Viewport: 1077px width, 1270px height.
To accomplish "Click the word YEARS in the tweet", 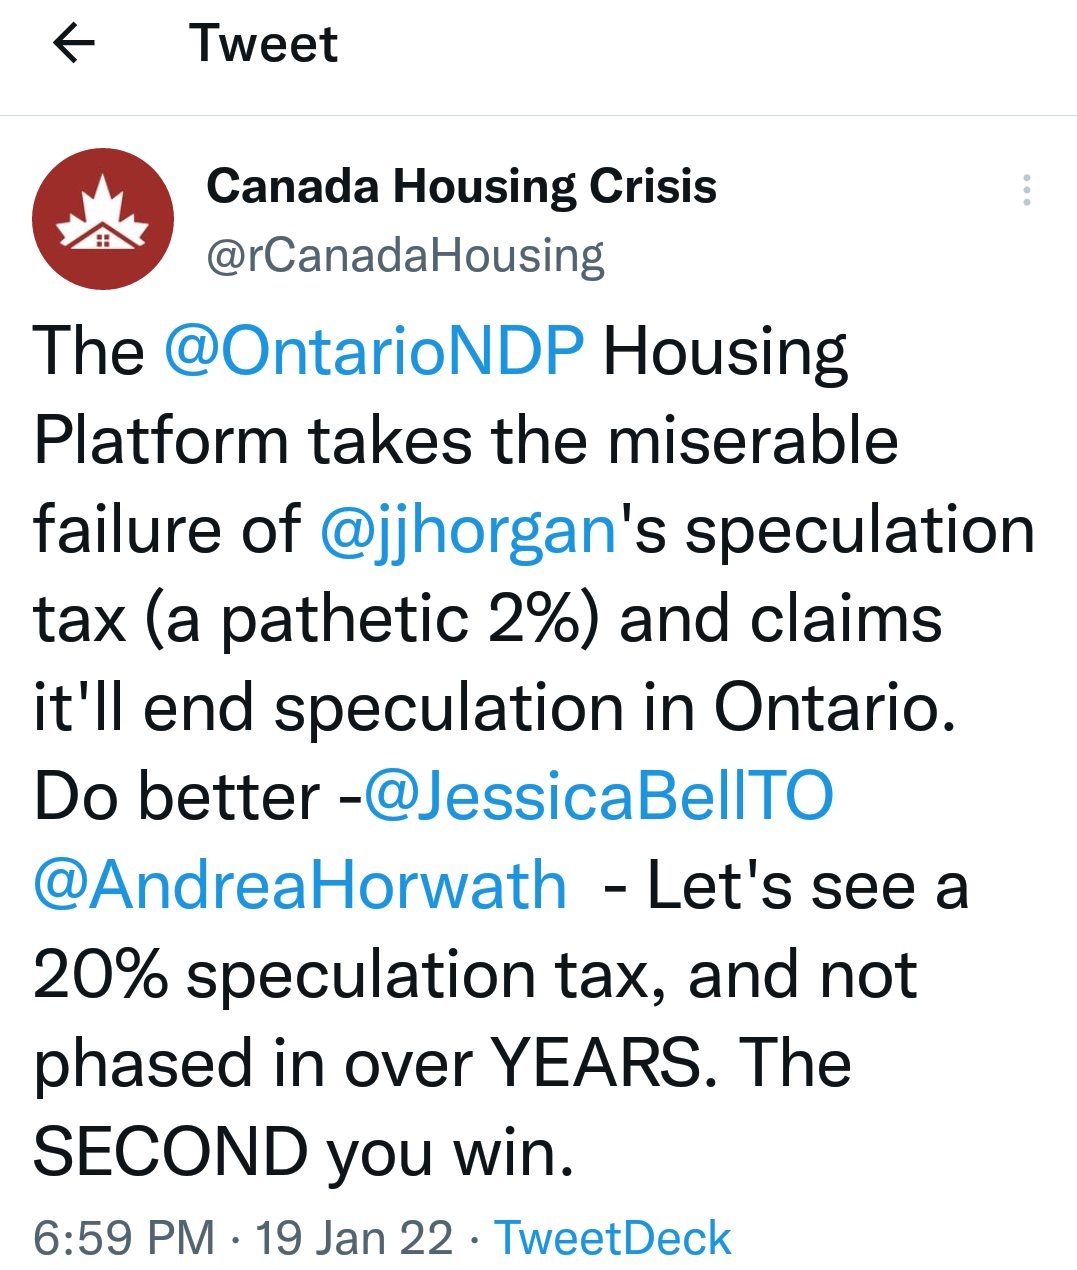I will tap(596, 1063).
